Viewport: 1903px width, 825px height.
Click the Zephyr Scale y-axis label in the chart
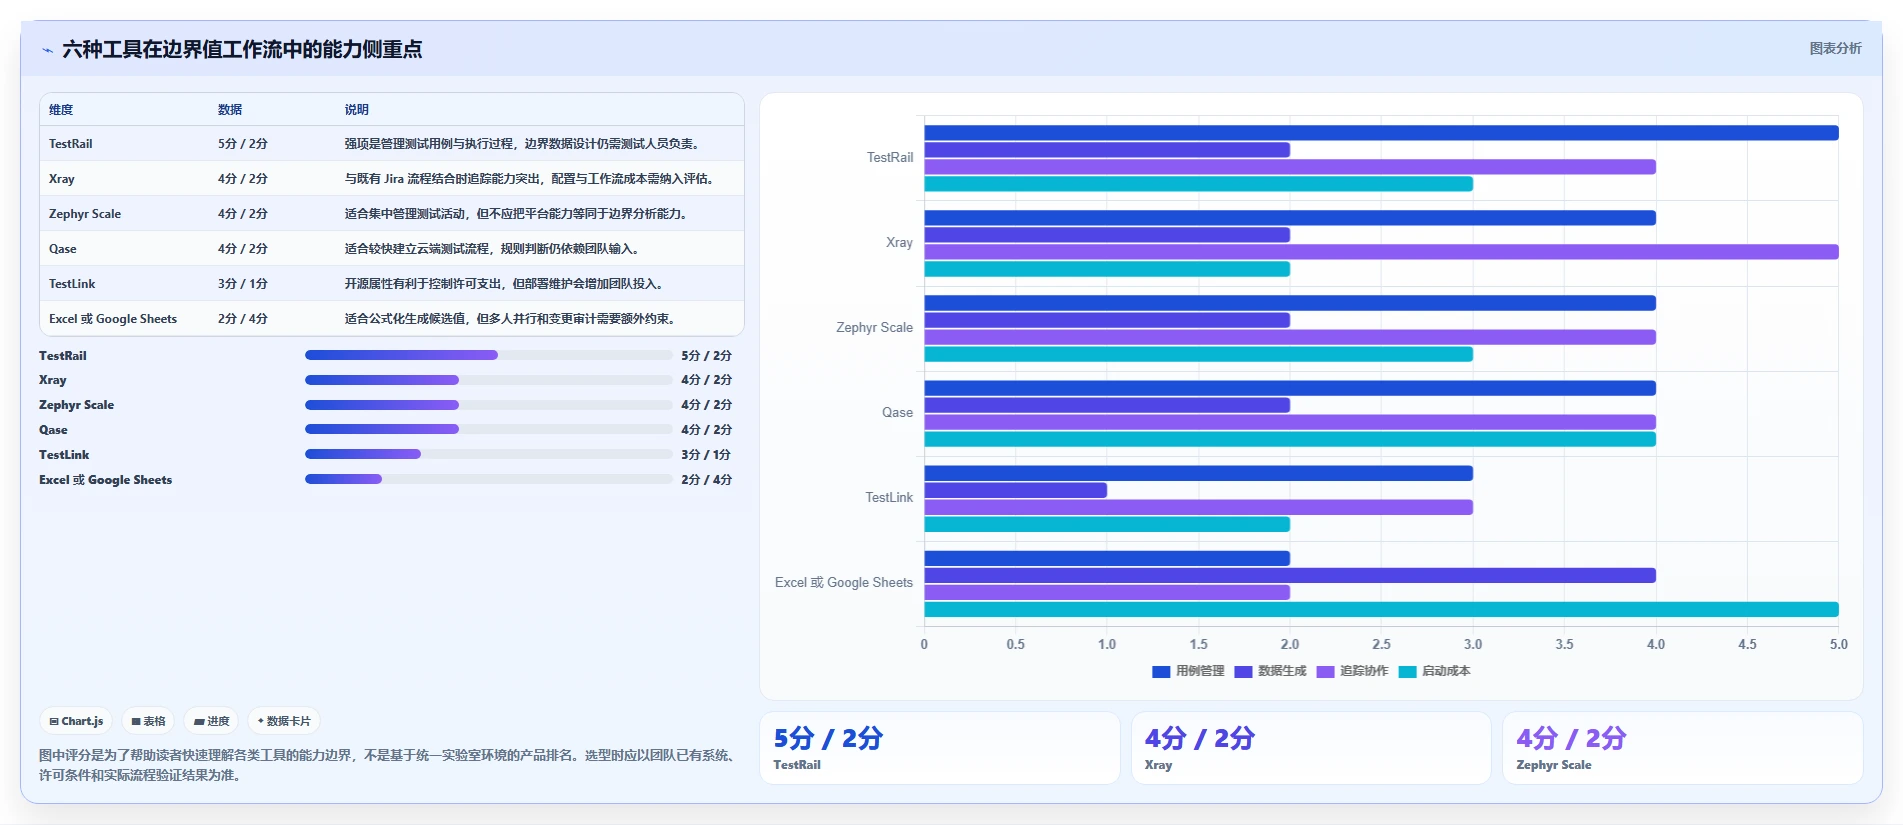click(x=875, y=328)
